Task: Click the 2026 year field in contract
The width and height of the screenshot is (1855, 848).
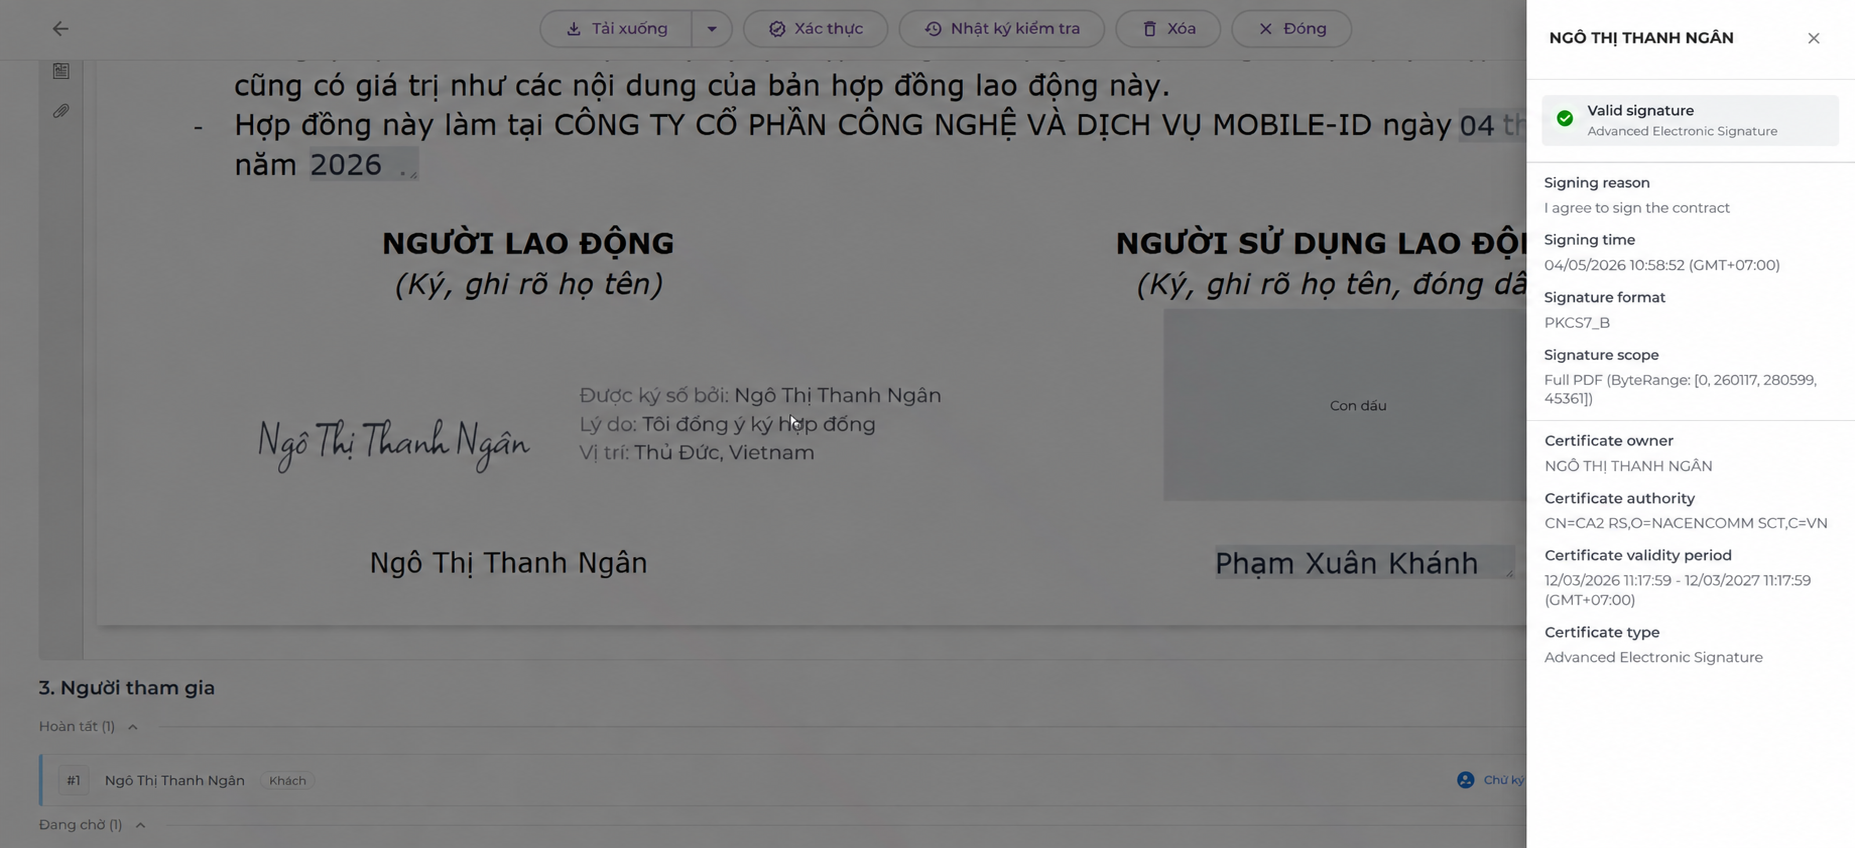Action: (363, 165)
